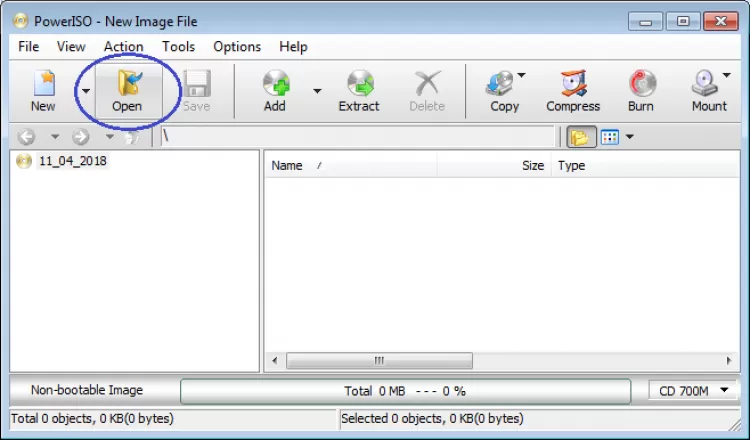Expand the Mount button dropdown arrow
750x440 pixels.
(x=726, y=75)
